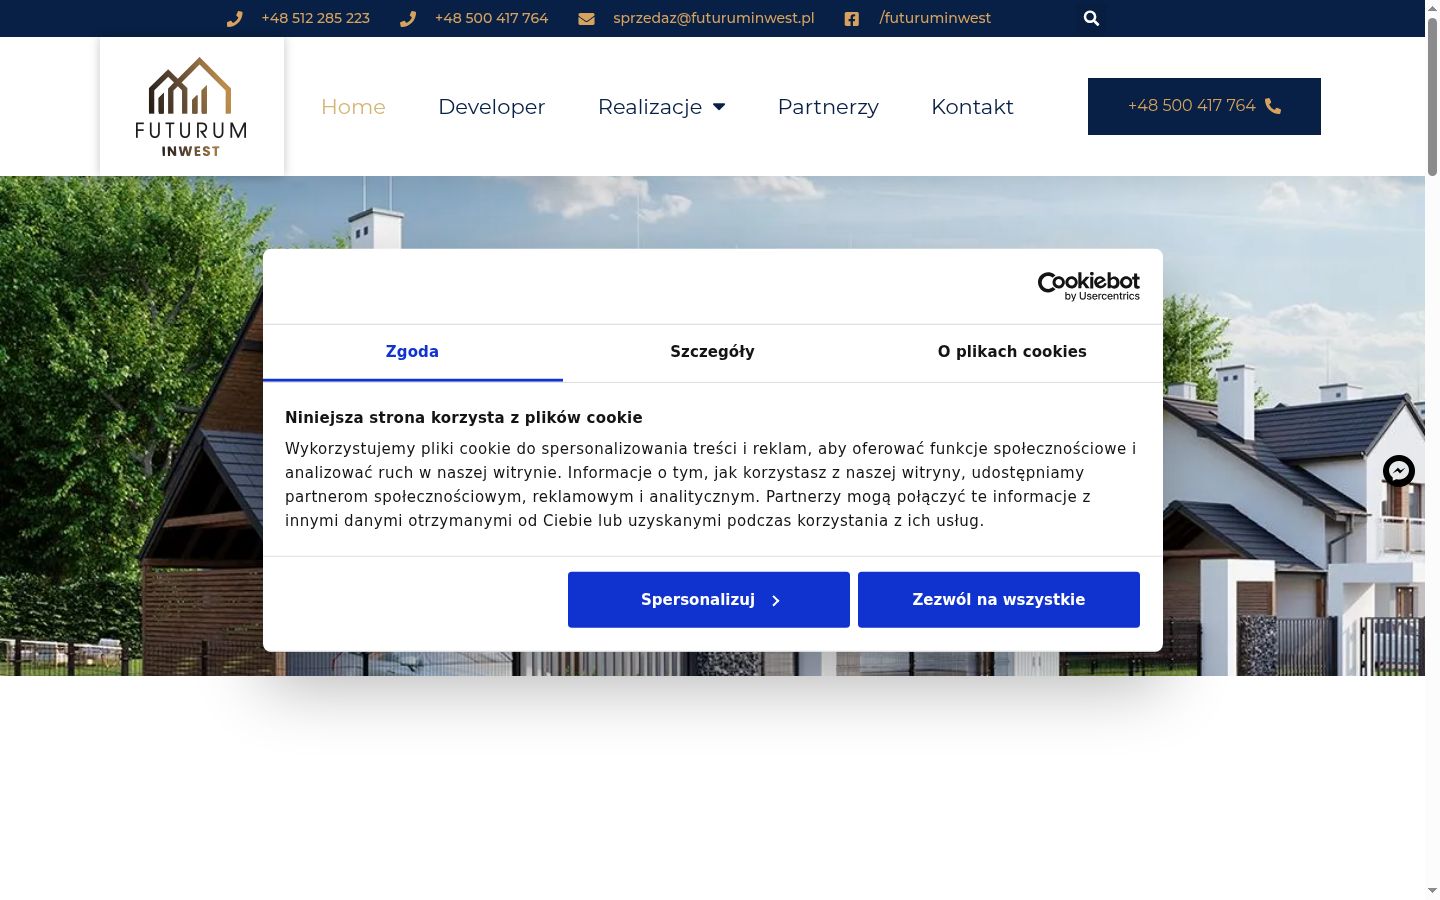The width and height of the screenshot is (1440, 900).
Task: Click the +48 500 417 764 link in top bar
Action: pyautogui.click(x=491, y=18)
